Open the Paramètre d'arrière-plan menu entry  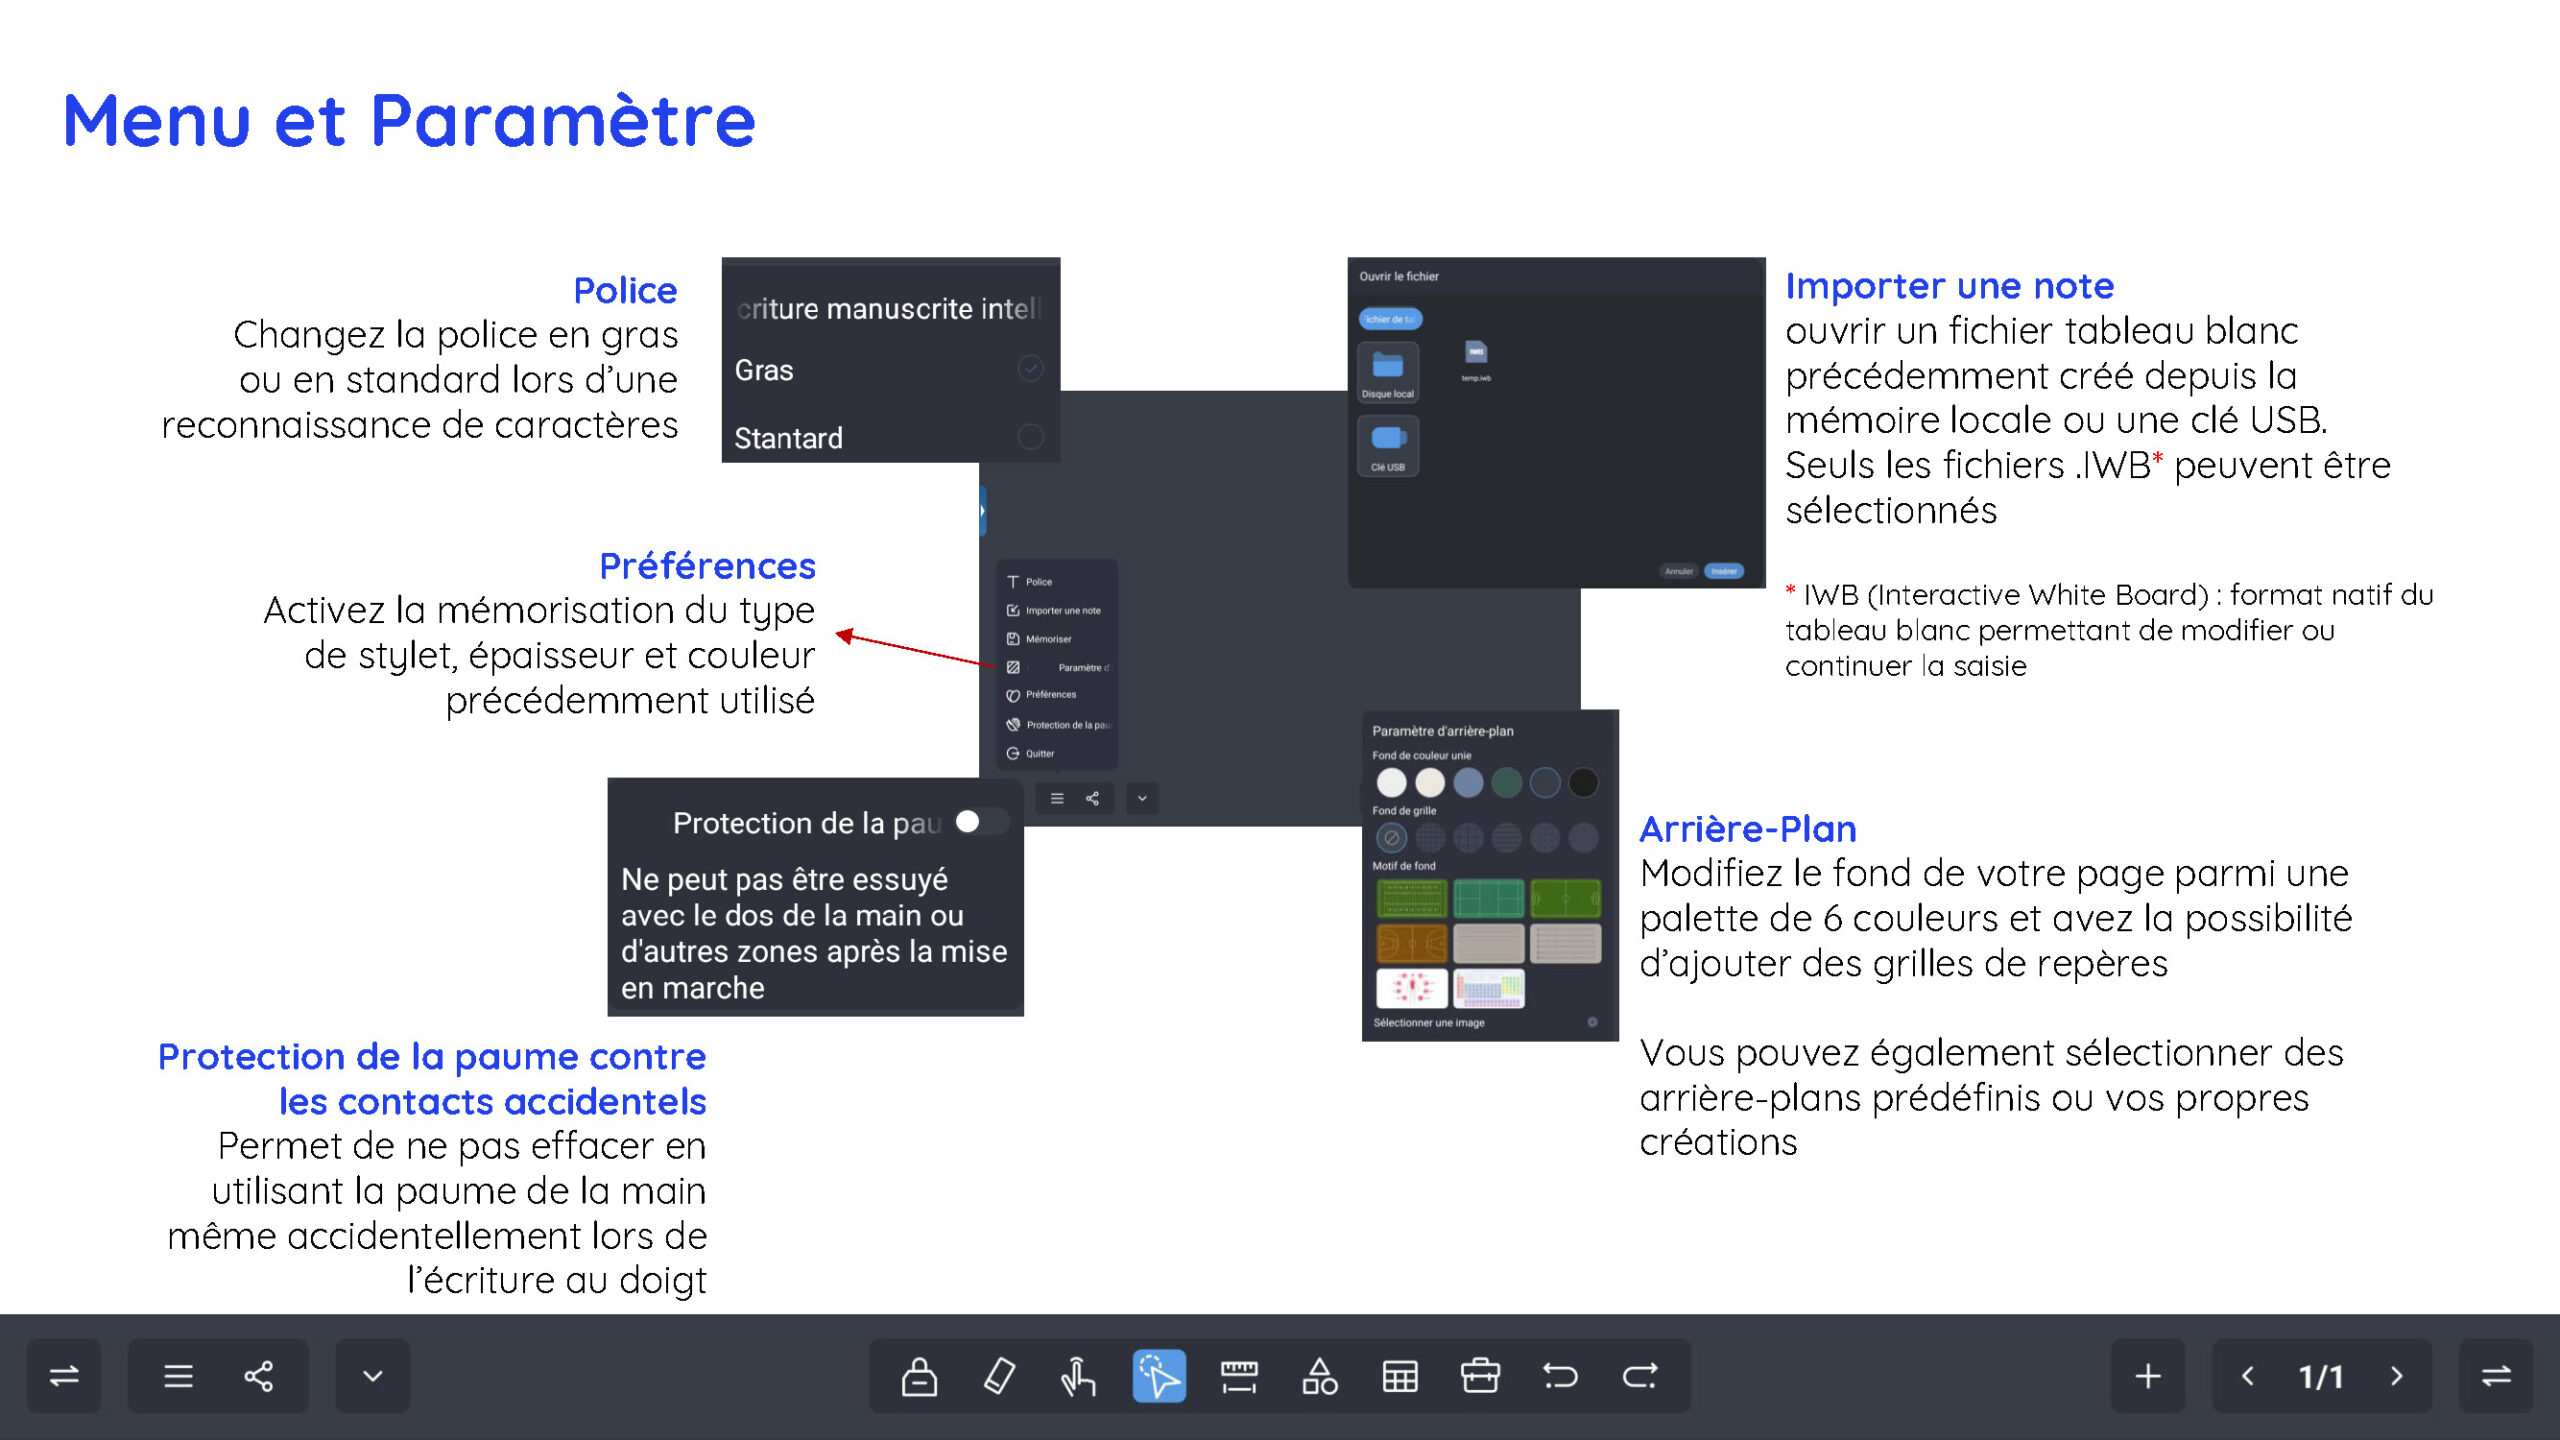1057,667
